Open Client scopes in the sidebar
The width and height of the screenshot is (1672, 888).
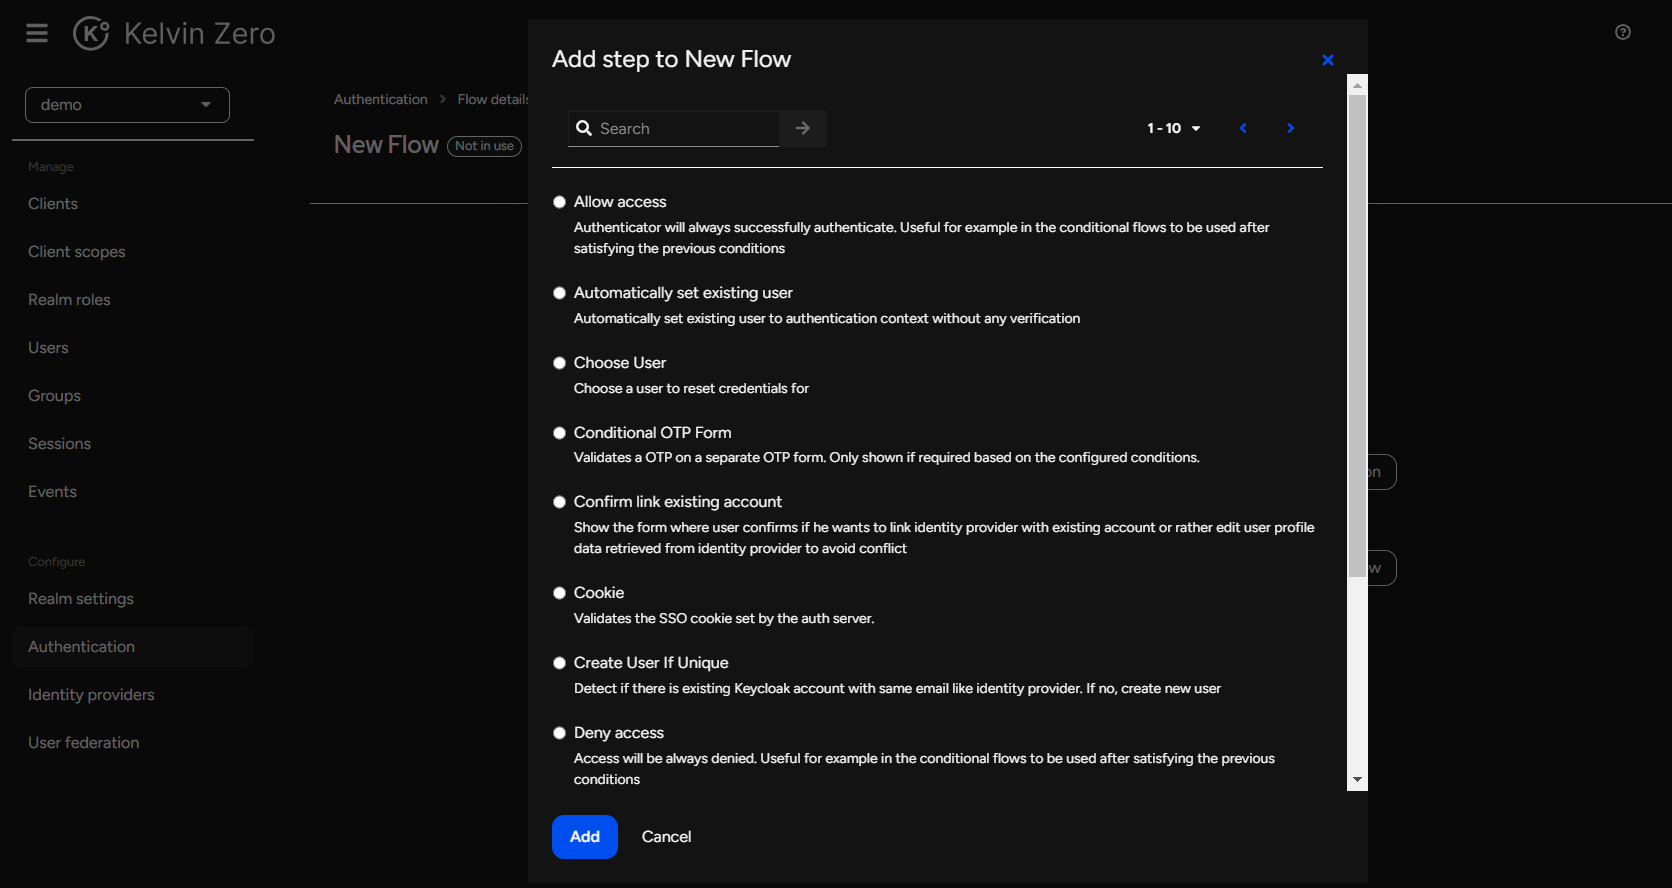coord(77,252)
